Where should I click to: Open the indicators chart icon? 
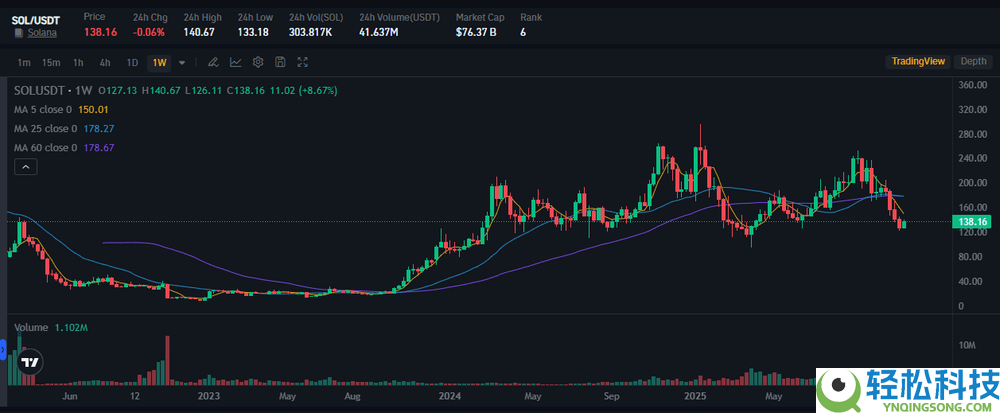pos(235,62)
